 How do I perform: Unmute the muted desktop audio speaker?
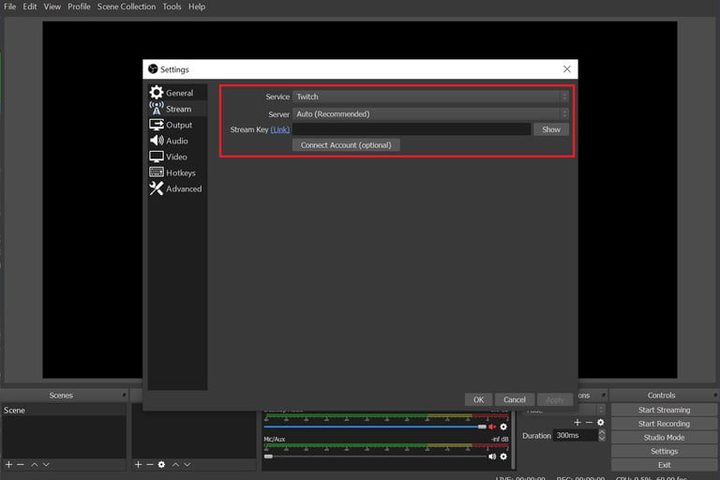click(491, 426)
